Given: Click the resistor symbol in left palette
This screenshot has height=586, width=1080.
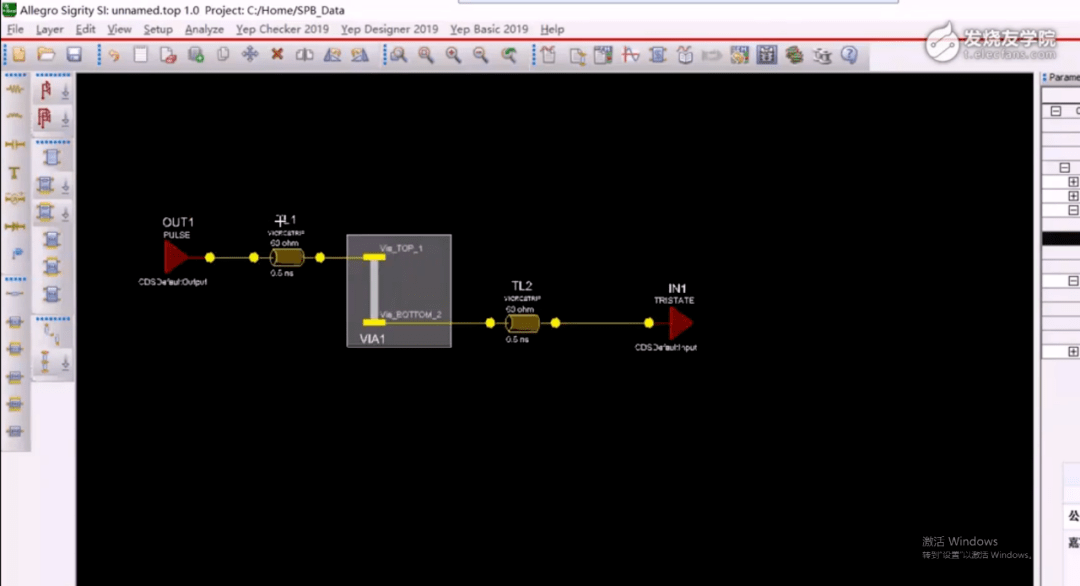Looking at the screenshot, I should coord(14,90).
